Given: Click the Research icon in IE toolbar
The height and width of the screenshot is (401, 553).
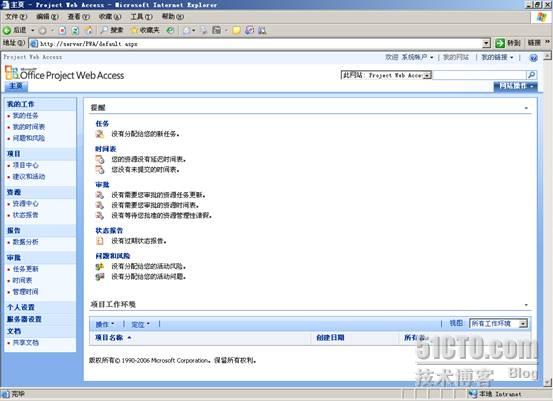Looking at the screenshot, I should (x=249, y=31).
